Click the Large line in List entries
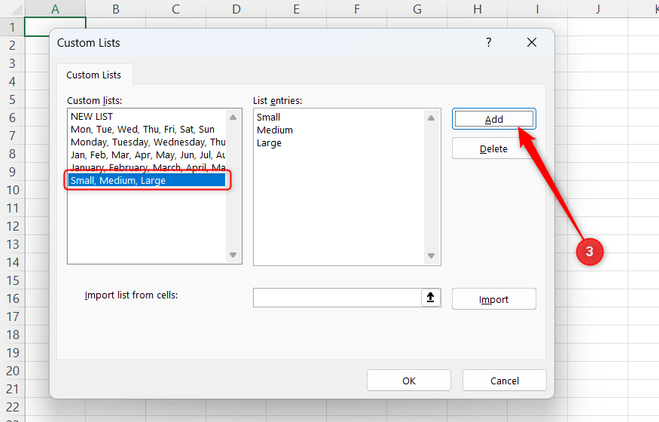The height and width of the screenshot is (422, 659). (x=269, y=143)
